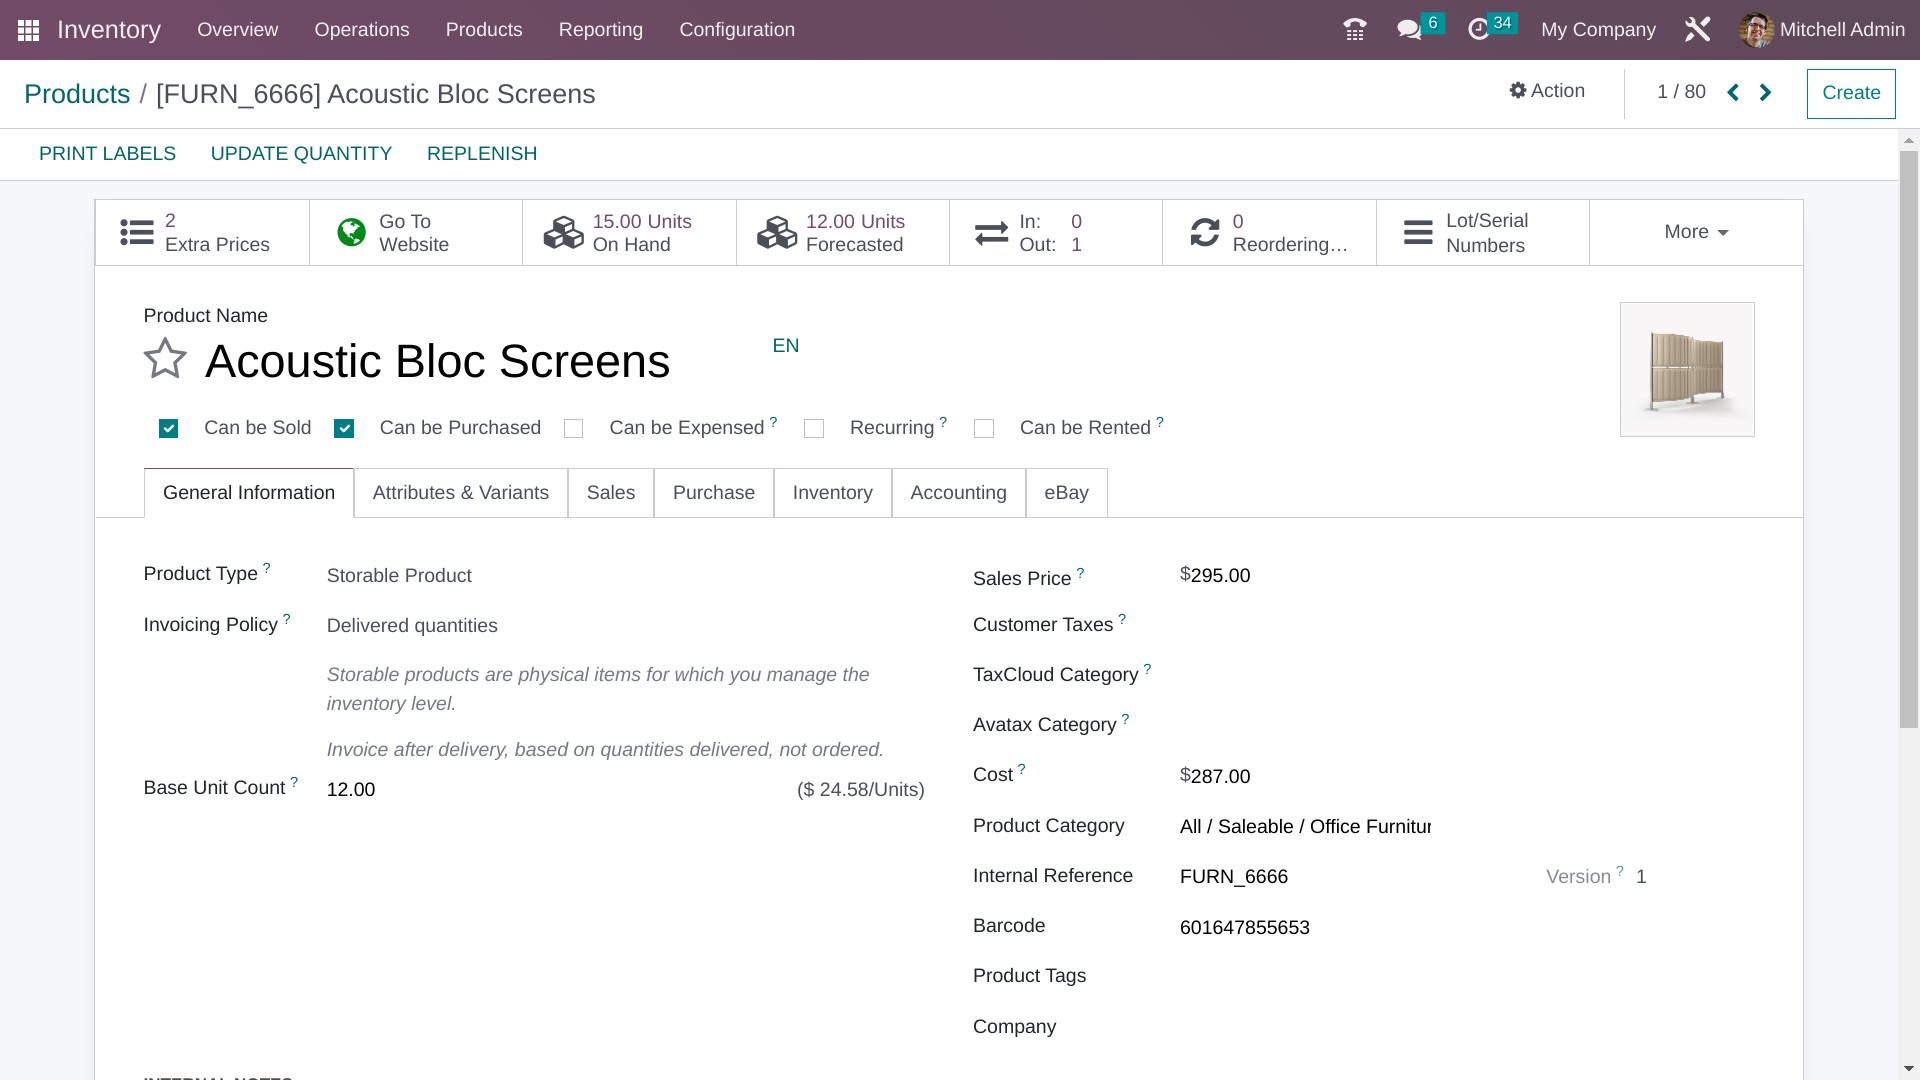Screen dimensions: 1920x1080
Task: Open the Configuration menu
Action: pos(737,30)
